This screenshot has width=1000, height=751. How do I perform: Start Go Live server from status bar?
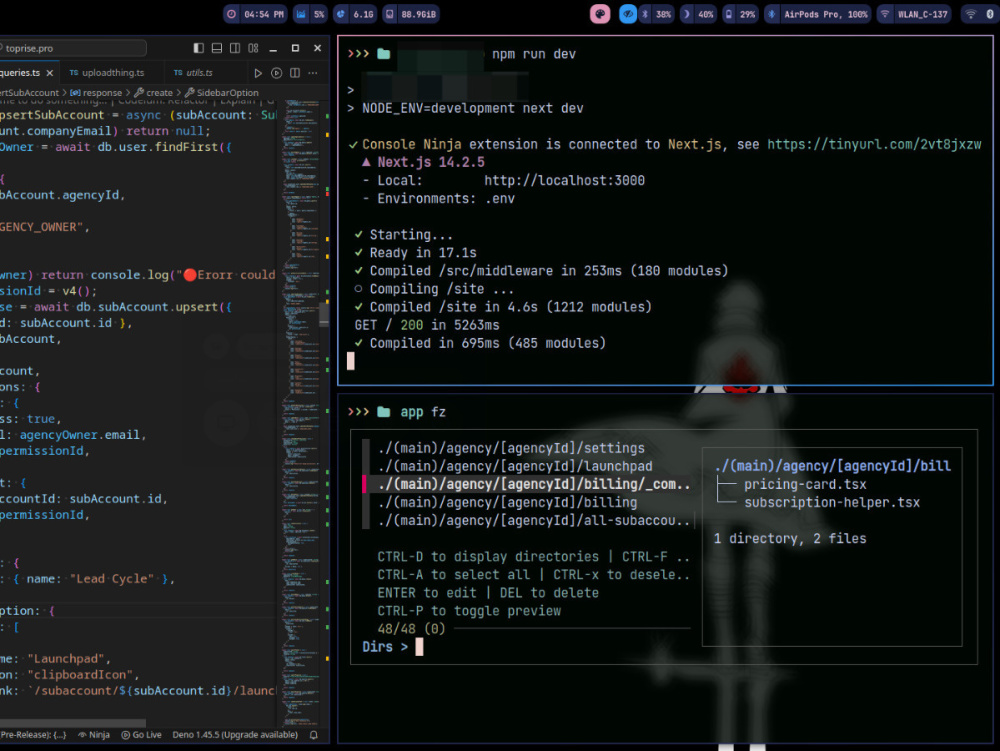coord(142,734)
